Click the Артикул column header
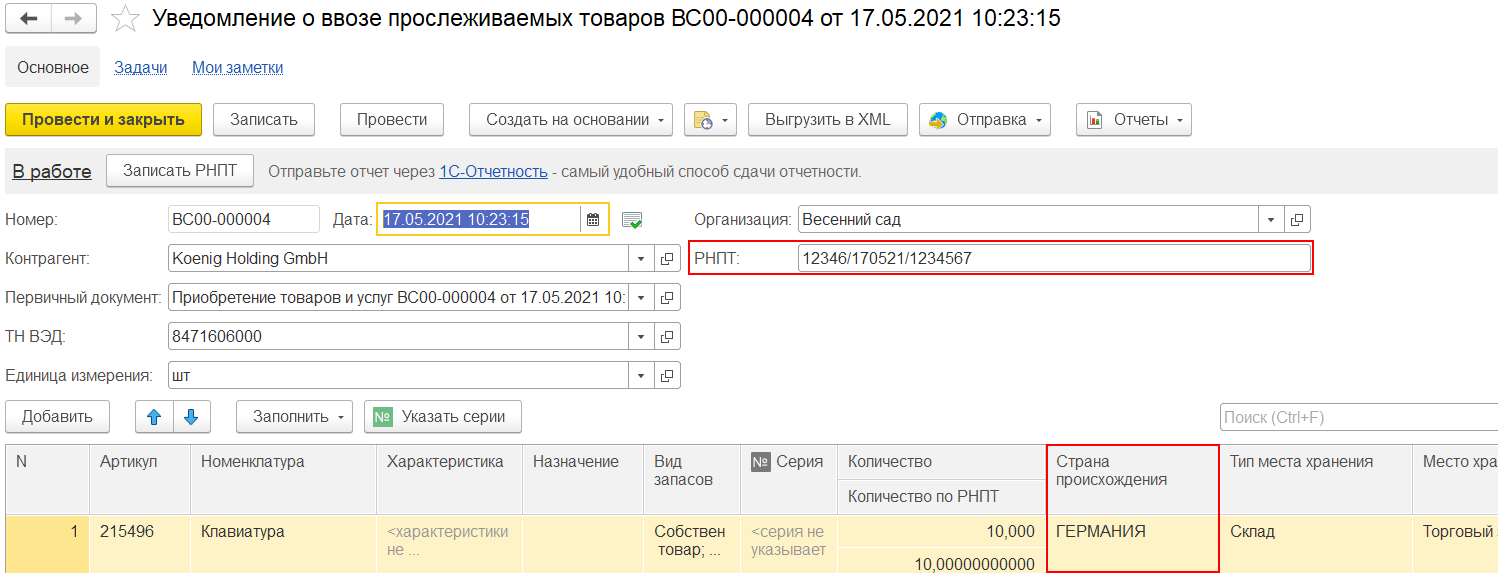This screenshot has height=573, width=1498. pos(139,480)
